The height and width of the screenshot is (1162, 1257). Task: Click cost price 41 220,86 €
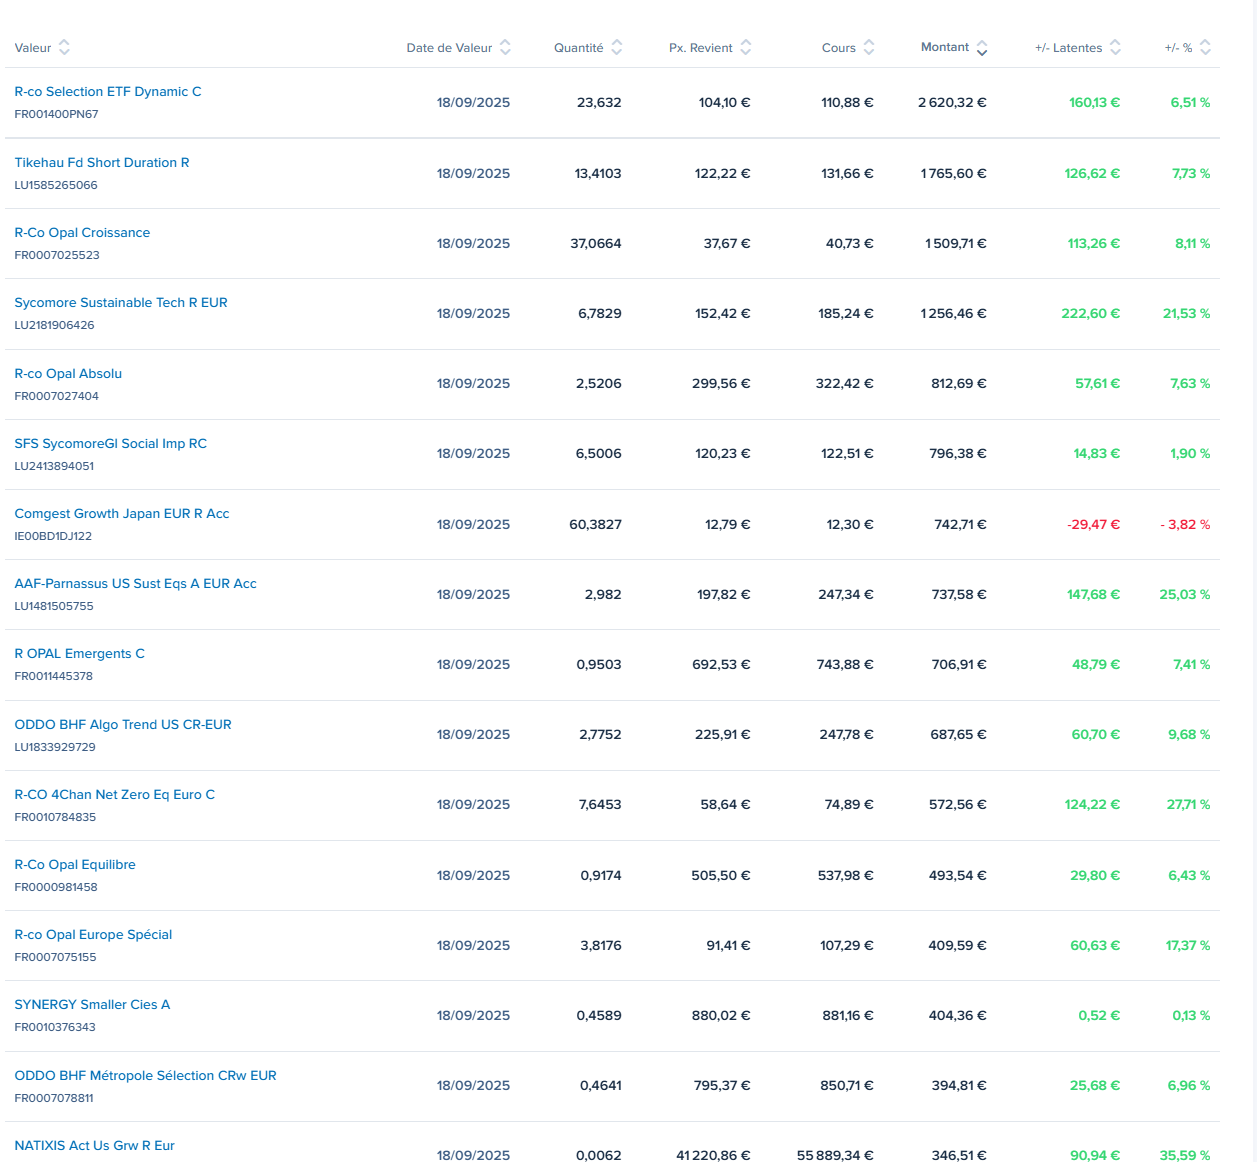pyautogui.click(x=713, y=1155)
